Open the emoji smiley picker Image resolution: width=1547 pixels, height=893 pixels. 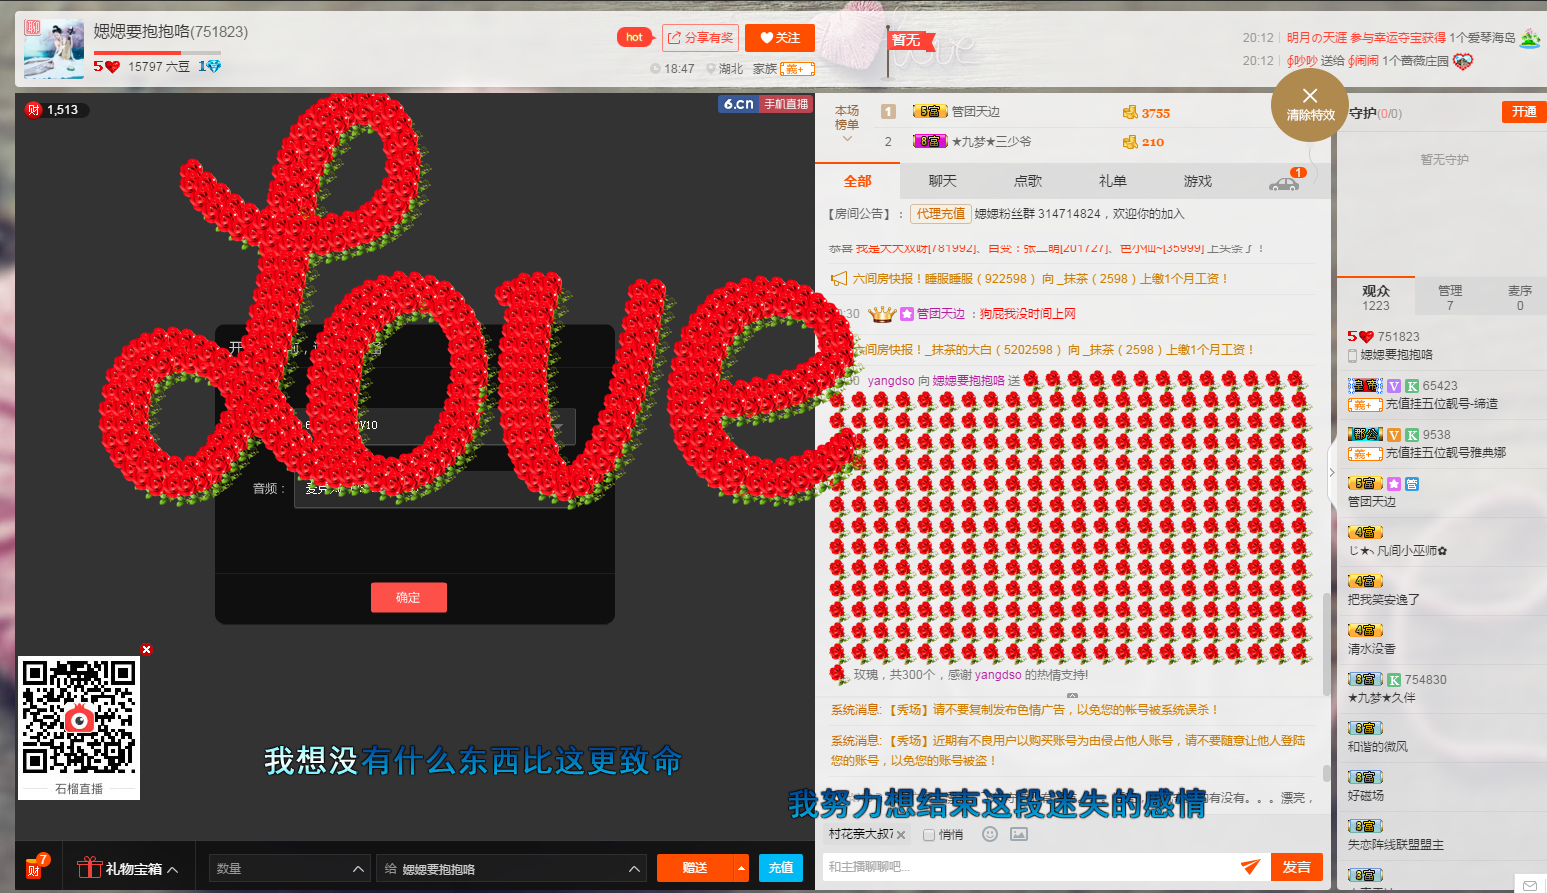point(990,834)
